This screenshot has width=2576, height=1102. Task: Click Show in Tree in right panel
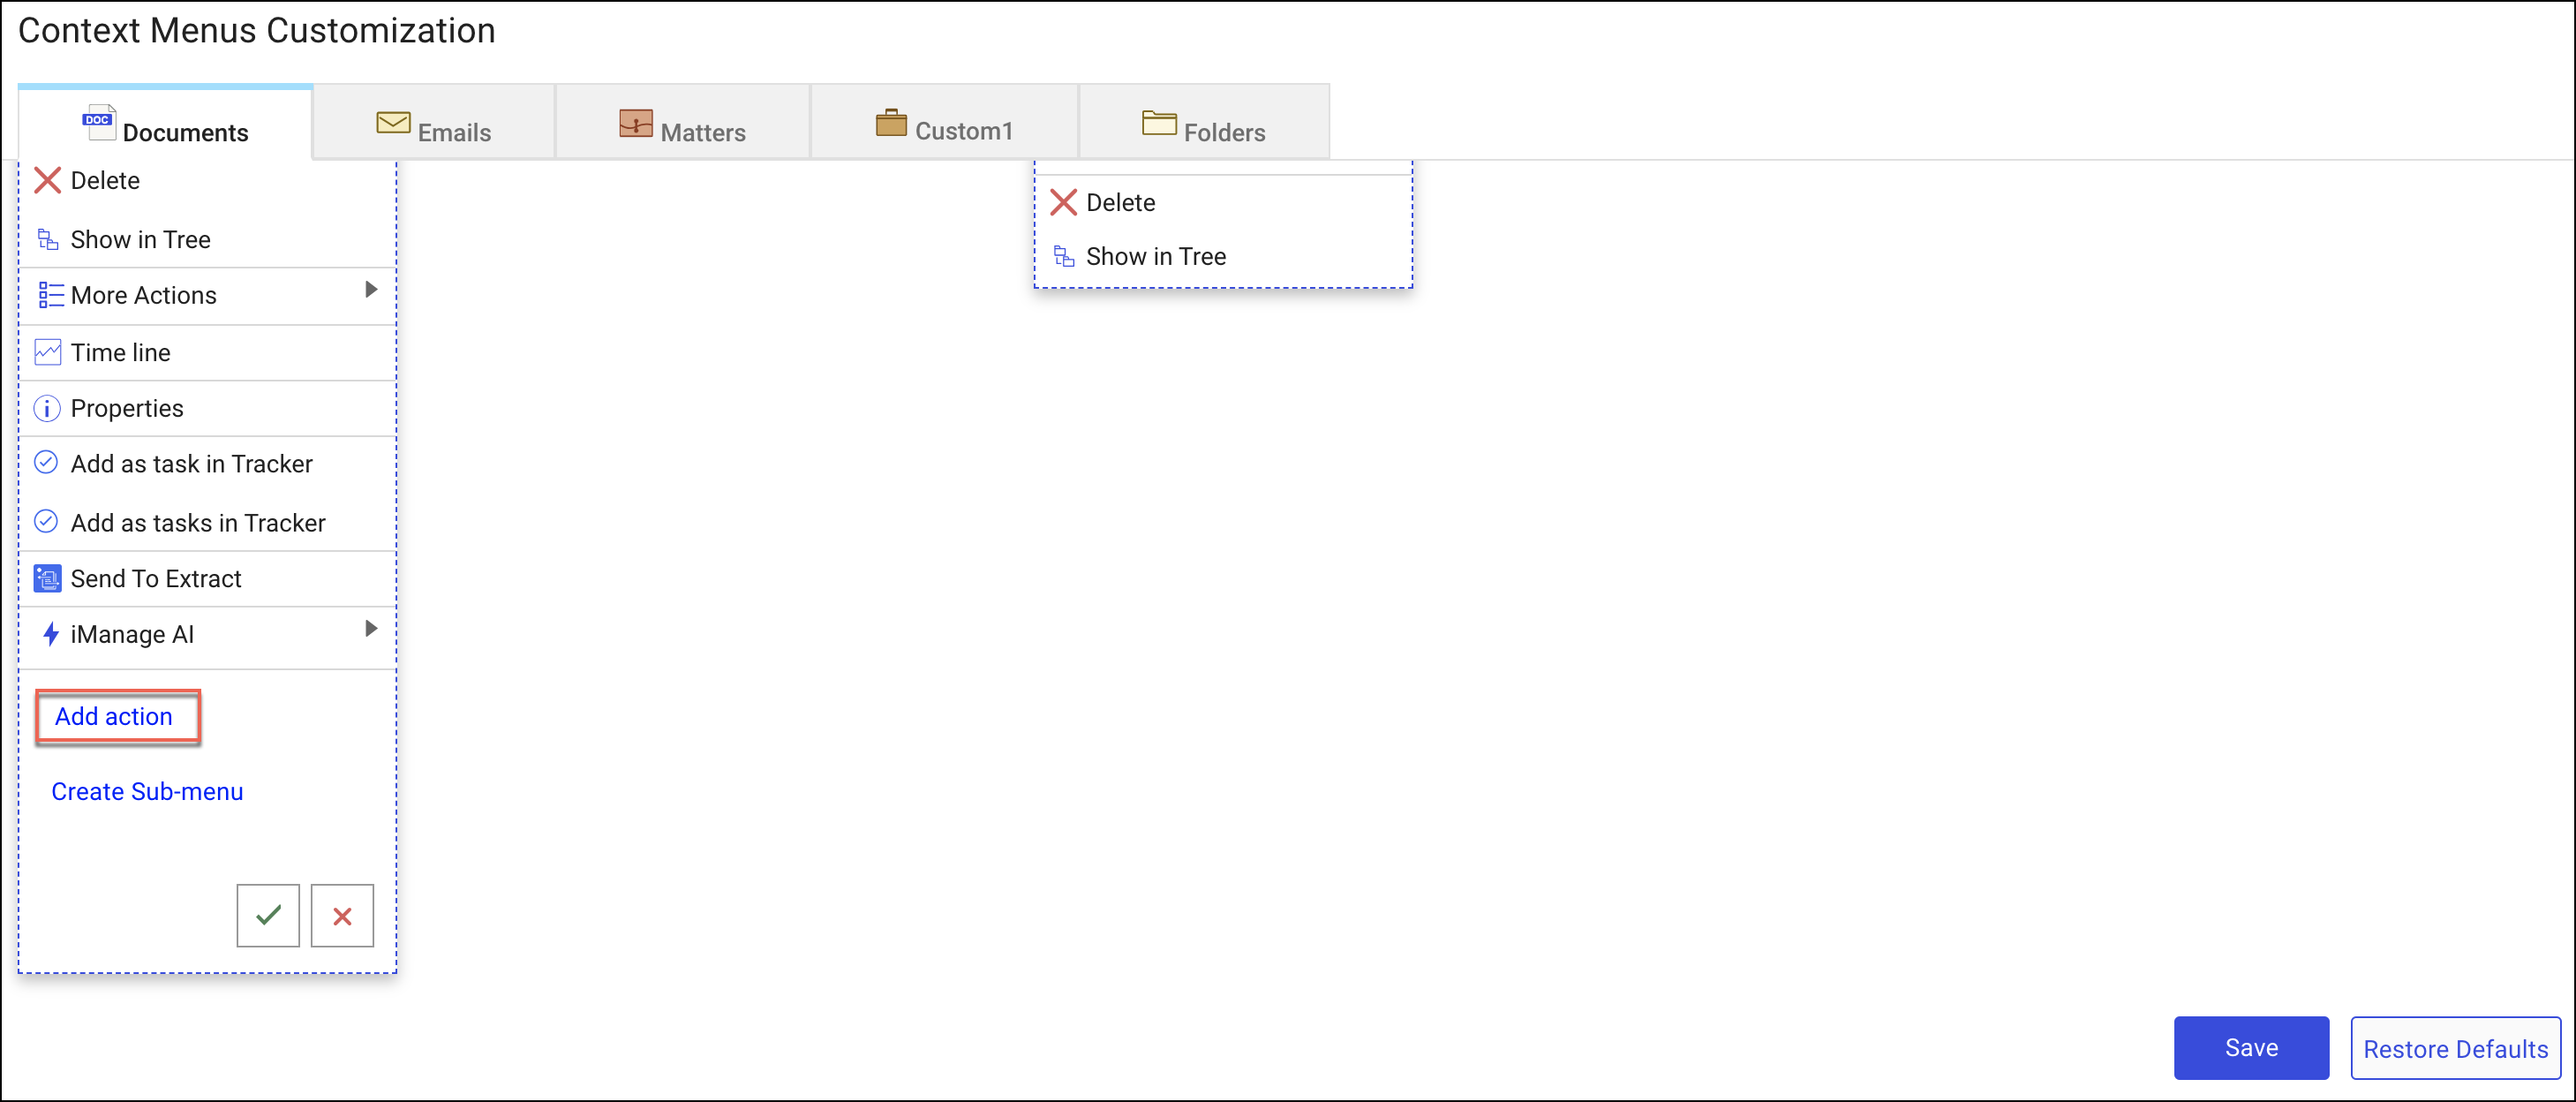[x=1155, y=254]
